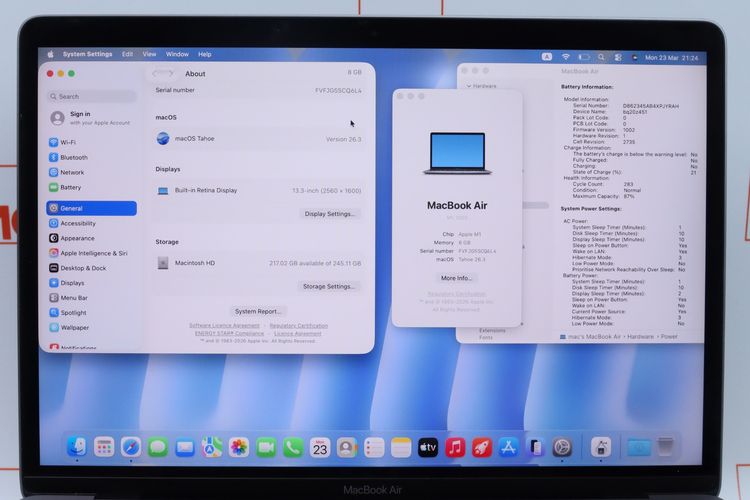
Task: Click Sign in with your Apple Account
Action: 90,118
